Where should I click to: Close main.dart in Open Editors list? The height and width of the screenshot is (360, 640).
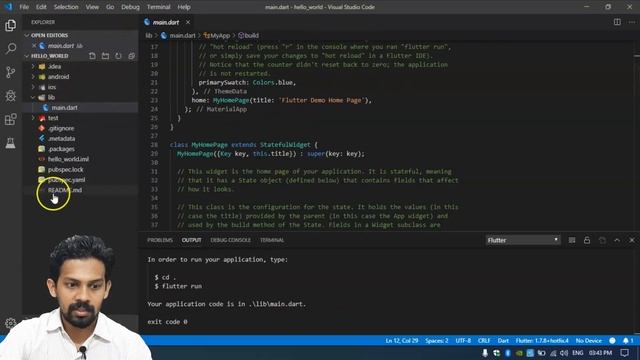34,46
